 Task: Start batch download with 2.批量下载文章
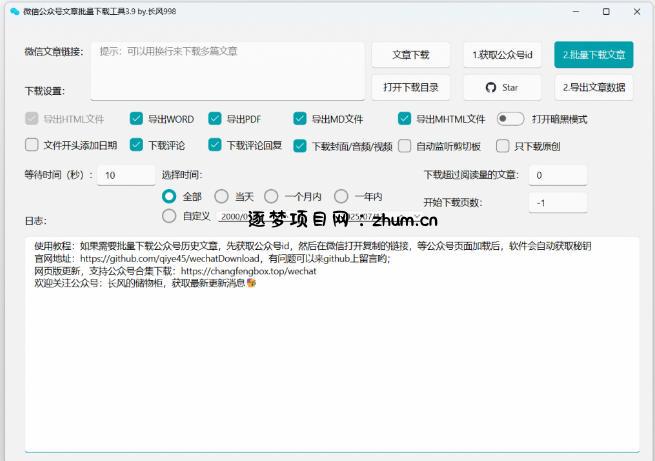[x=594, y=55]
